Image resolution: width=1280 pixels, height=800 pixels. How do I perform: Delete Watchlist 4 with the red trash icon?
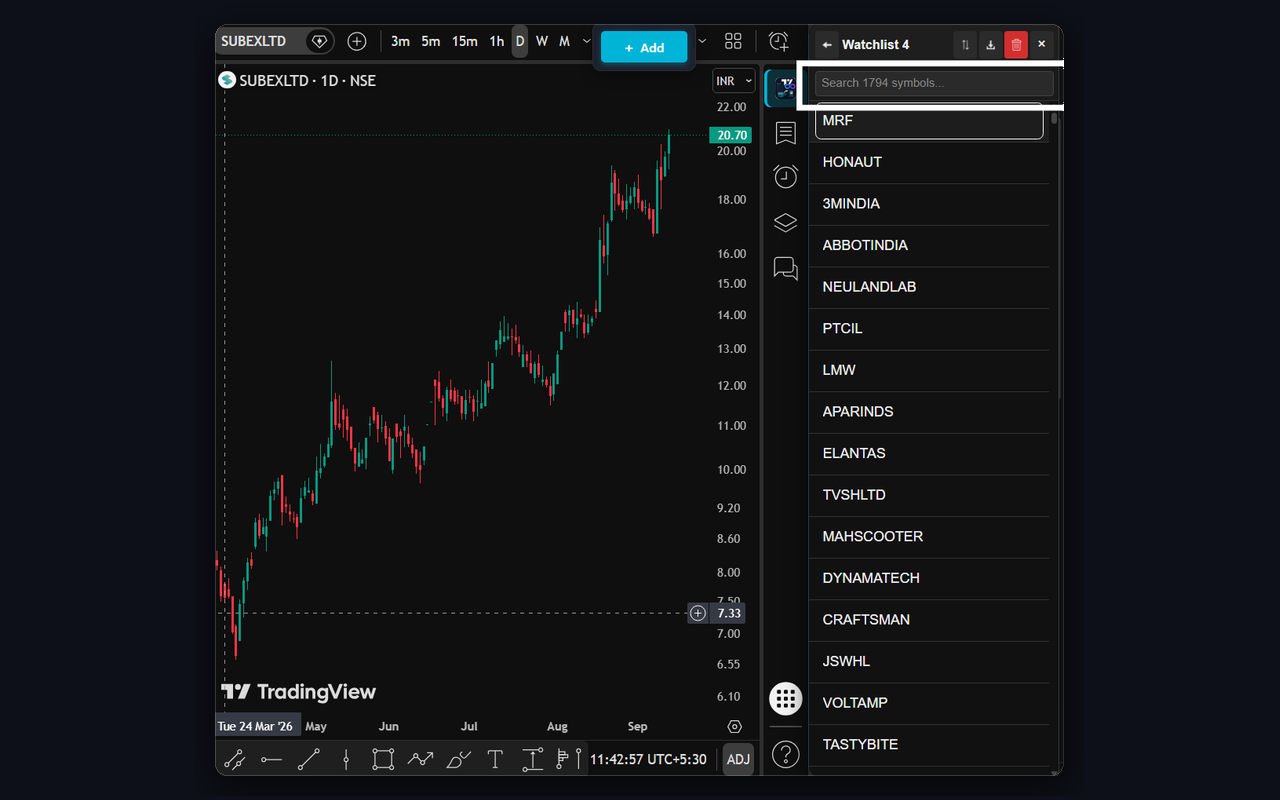pos(1016,45)
